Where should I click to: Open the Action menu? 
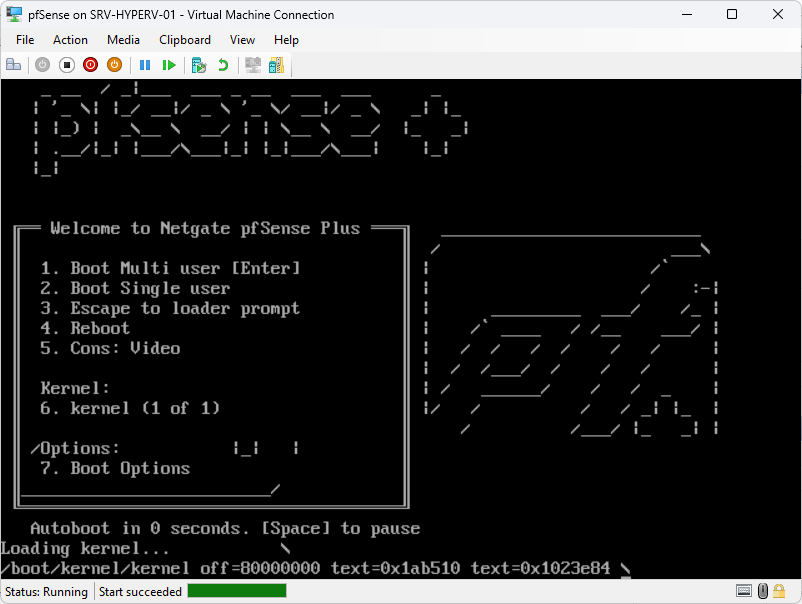click(70, 40)
